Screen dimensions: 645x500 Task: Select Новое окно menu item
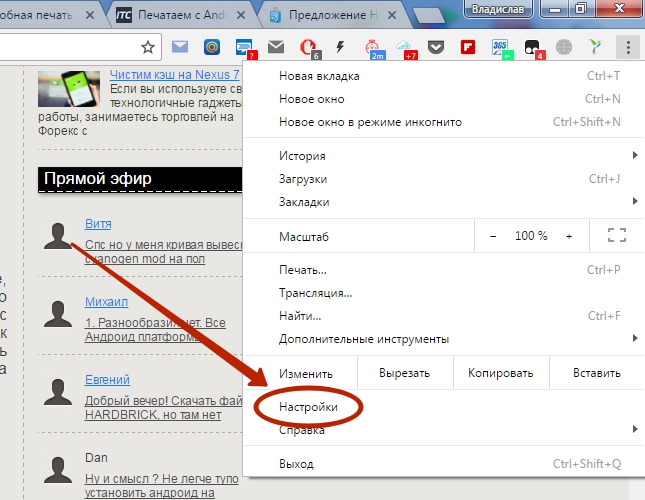tap(444, 99)
